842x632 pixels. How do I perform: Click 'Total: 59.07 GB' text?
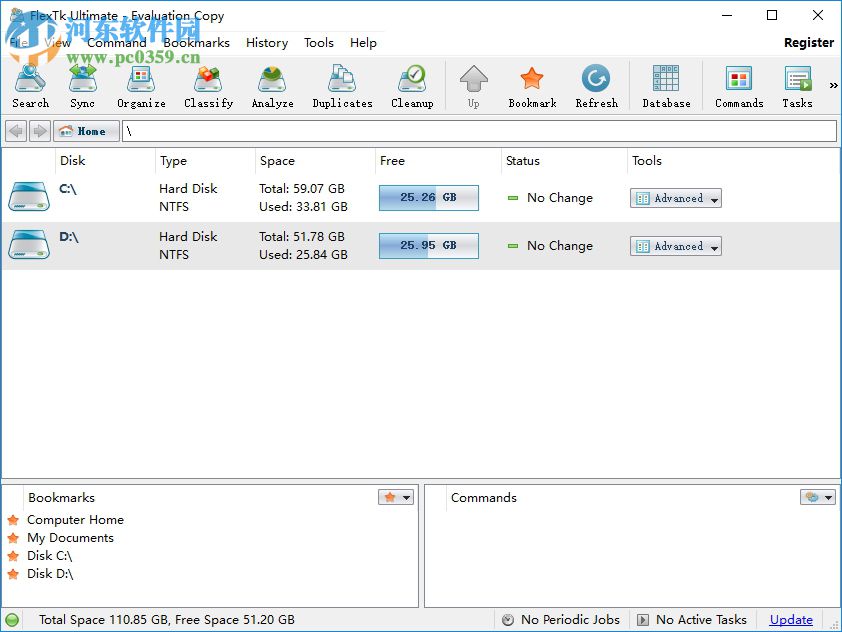(x=302, y=188)
